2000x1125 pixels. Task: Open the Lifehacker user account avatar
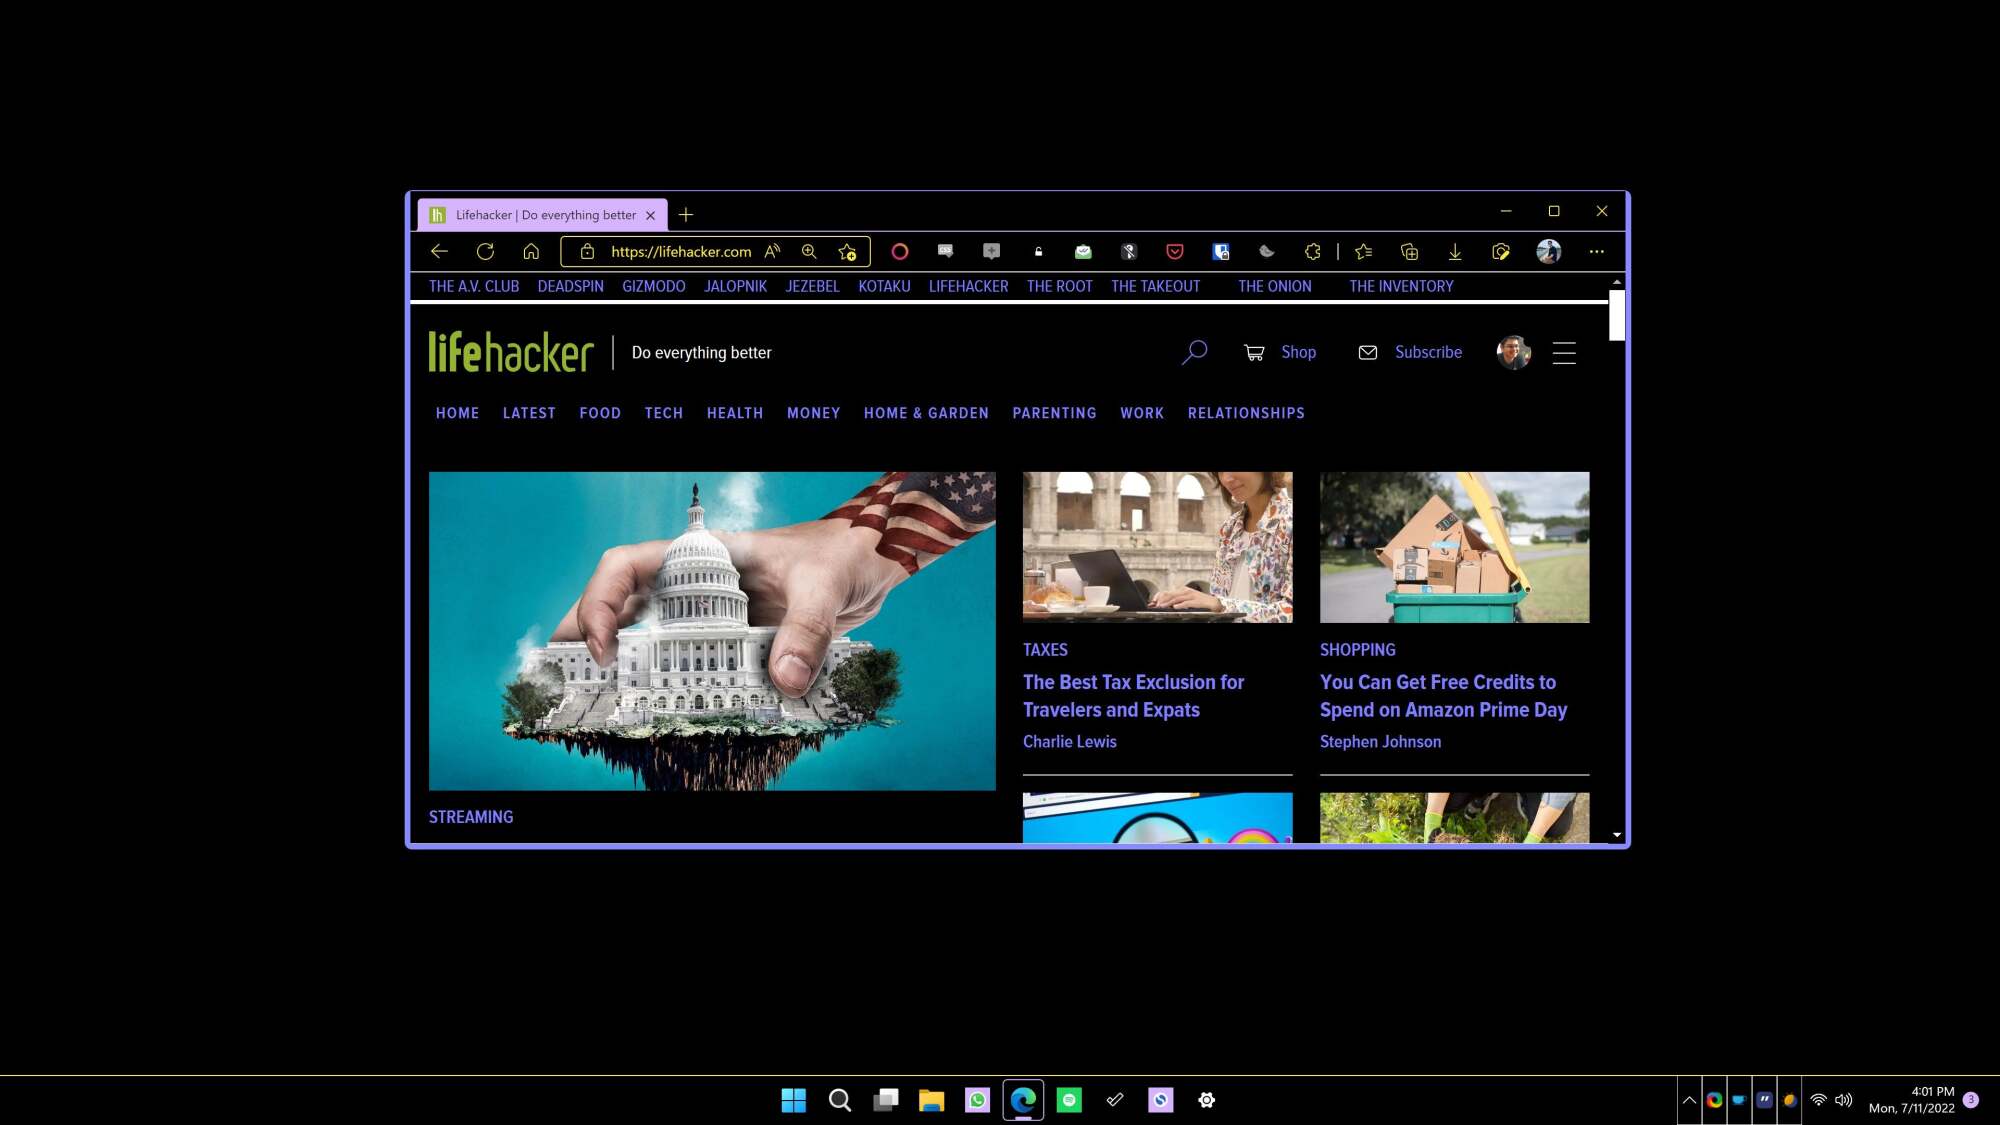(x=1513, y=352)
